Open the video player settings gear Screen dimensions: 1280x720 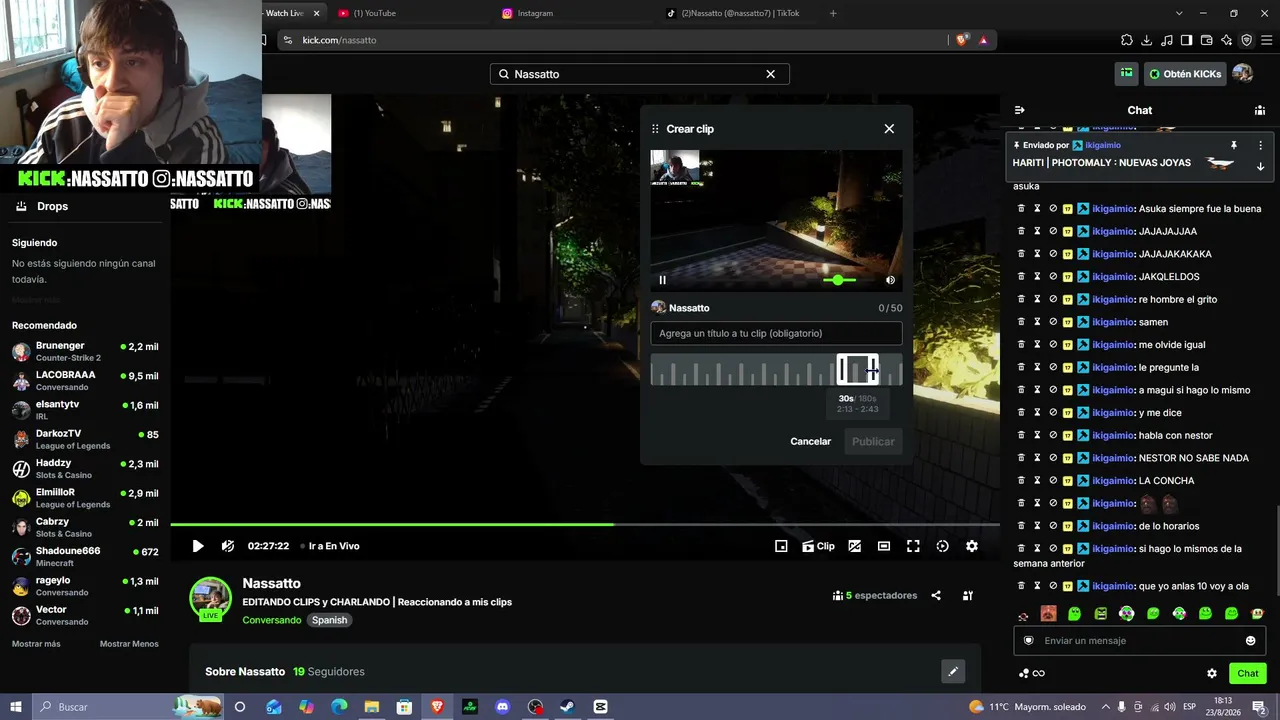(x=971, y=546)
